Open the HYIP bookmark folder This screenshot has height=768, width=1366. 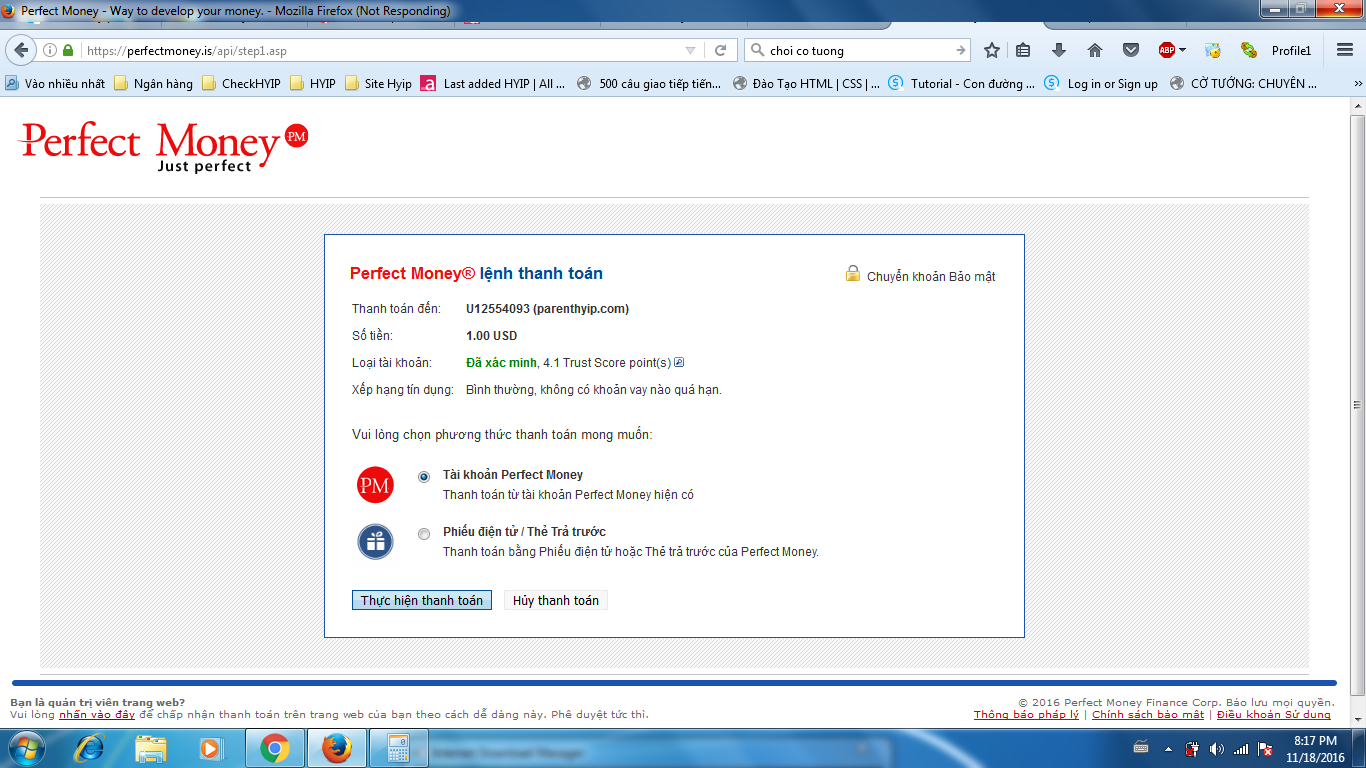tap(313, 84)
